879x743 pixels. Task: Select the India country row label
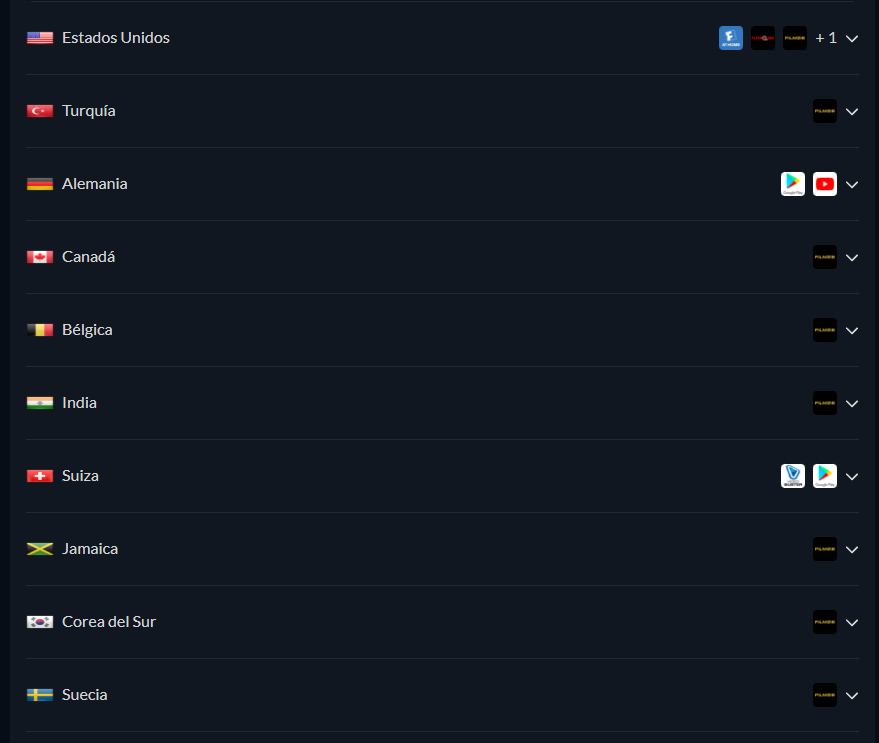79,403
